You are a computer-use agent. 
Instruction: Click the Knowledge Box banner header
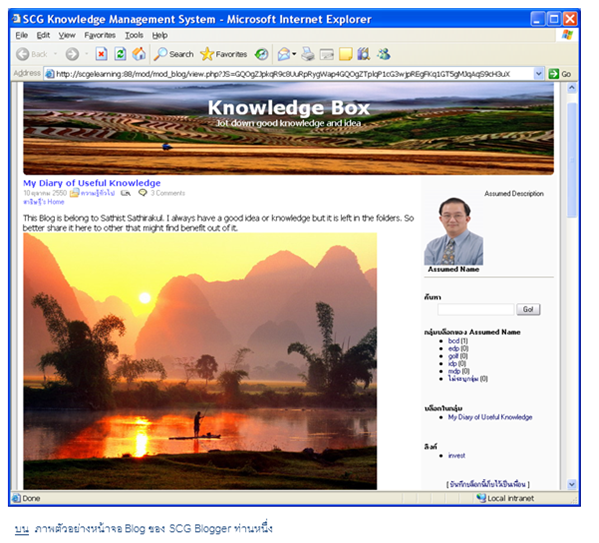288,129
